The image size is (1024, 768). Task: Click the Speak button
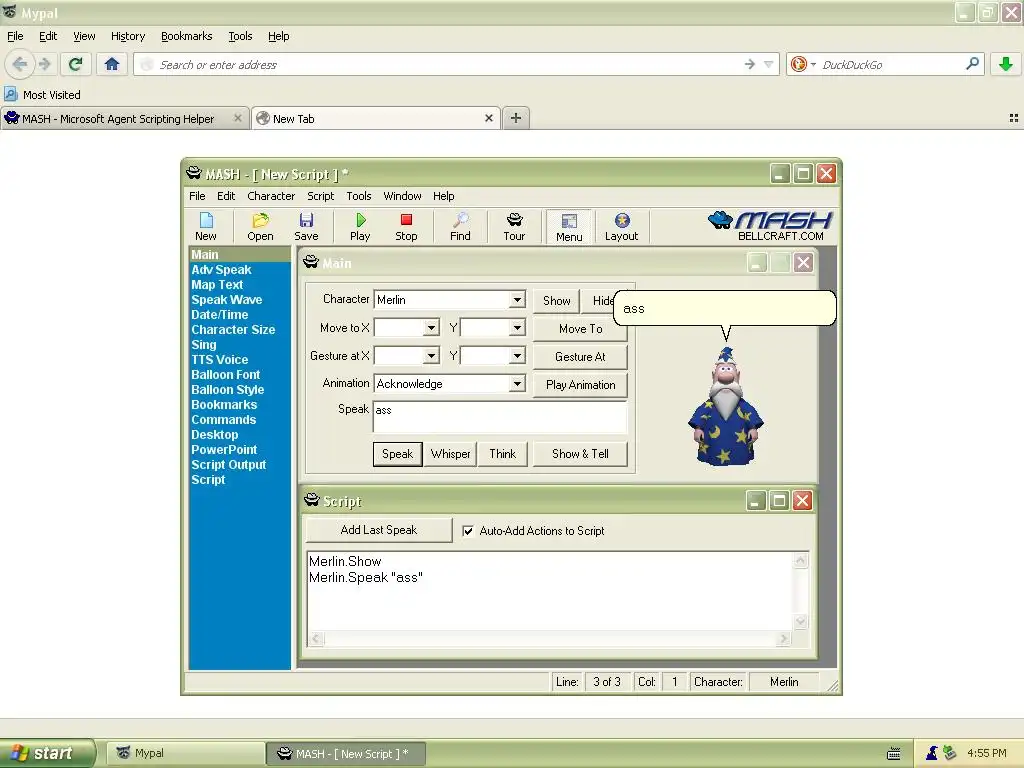coord(398,454)
